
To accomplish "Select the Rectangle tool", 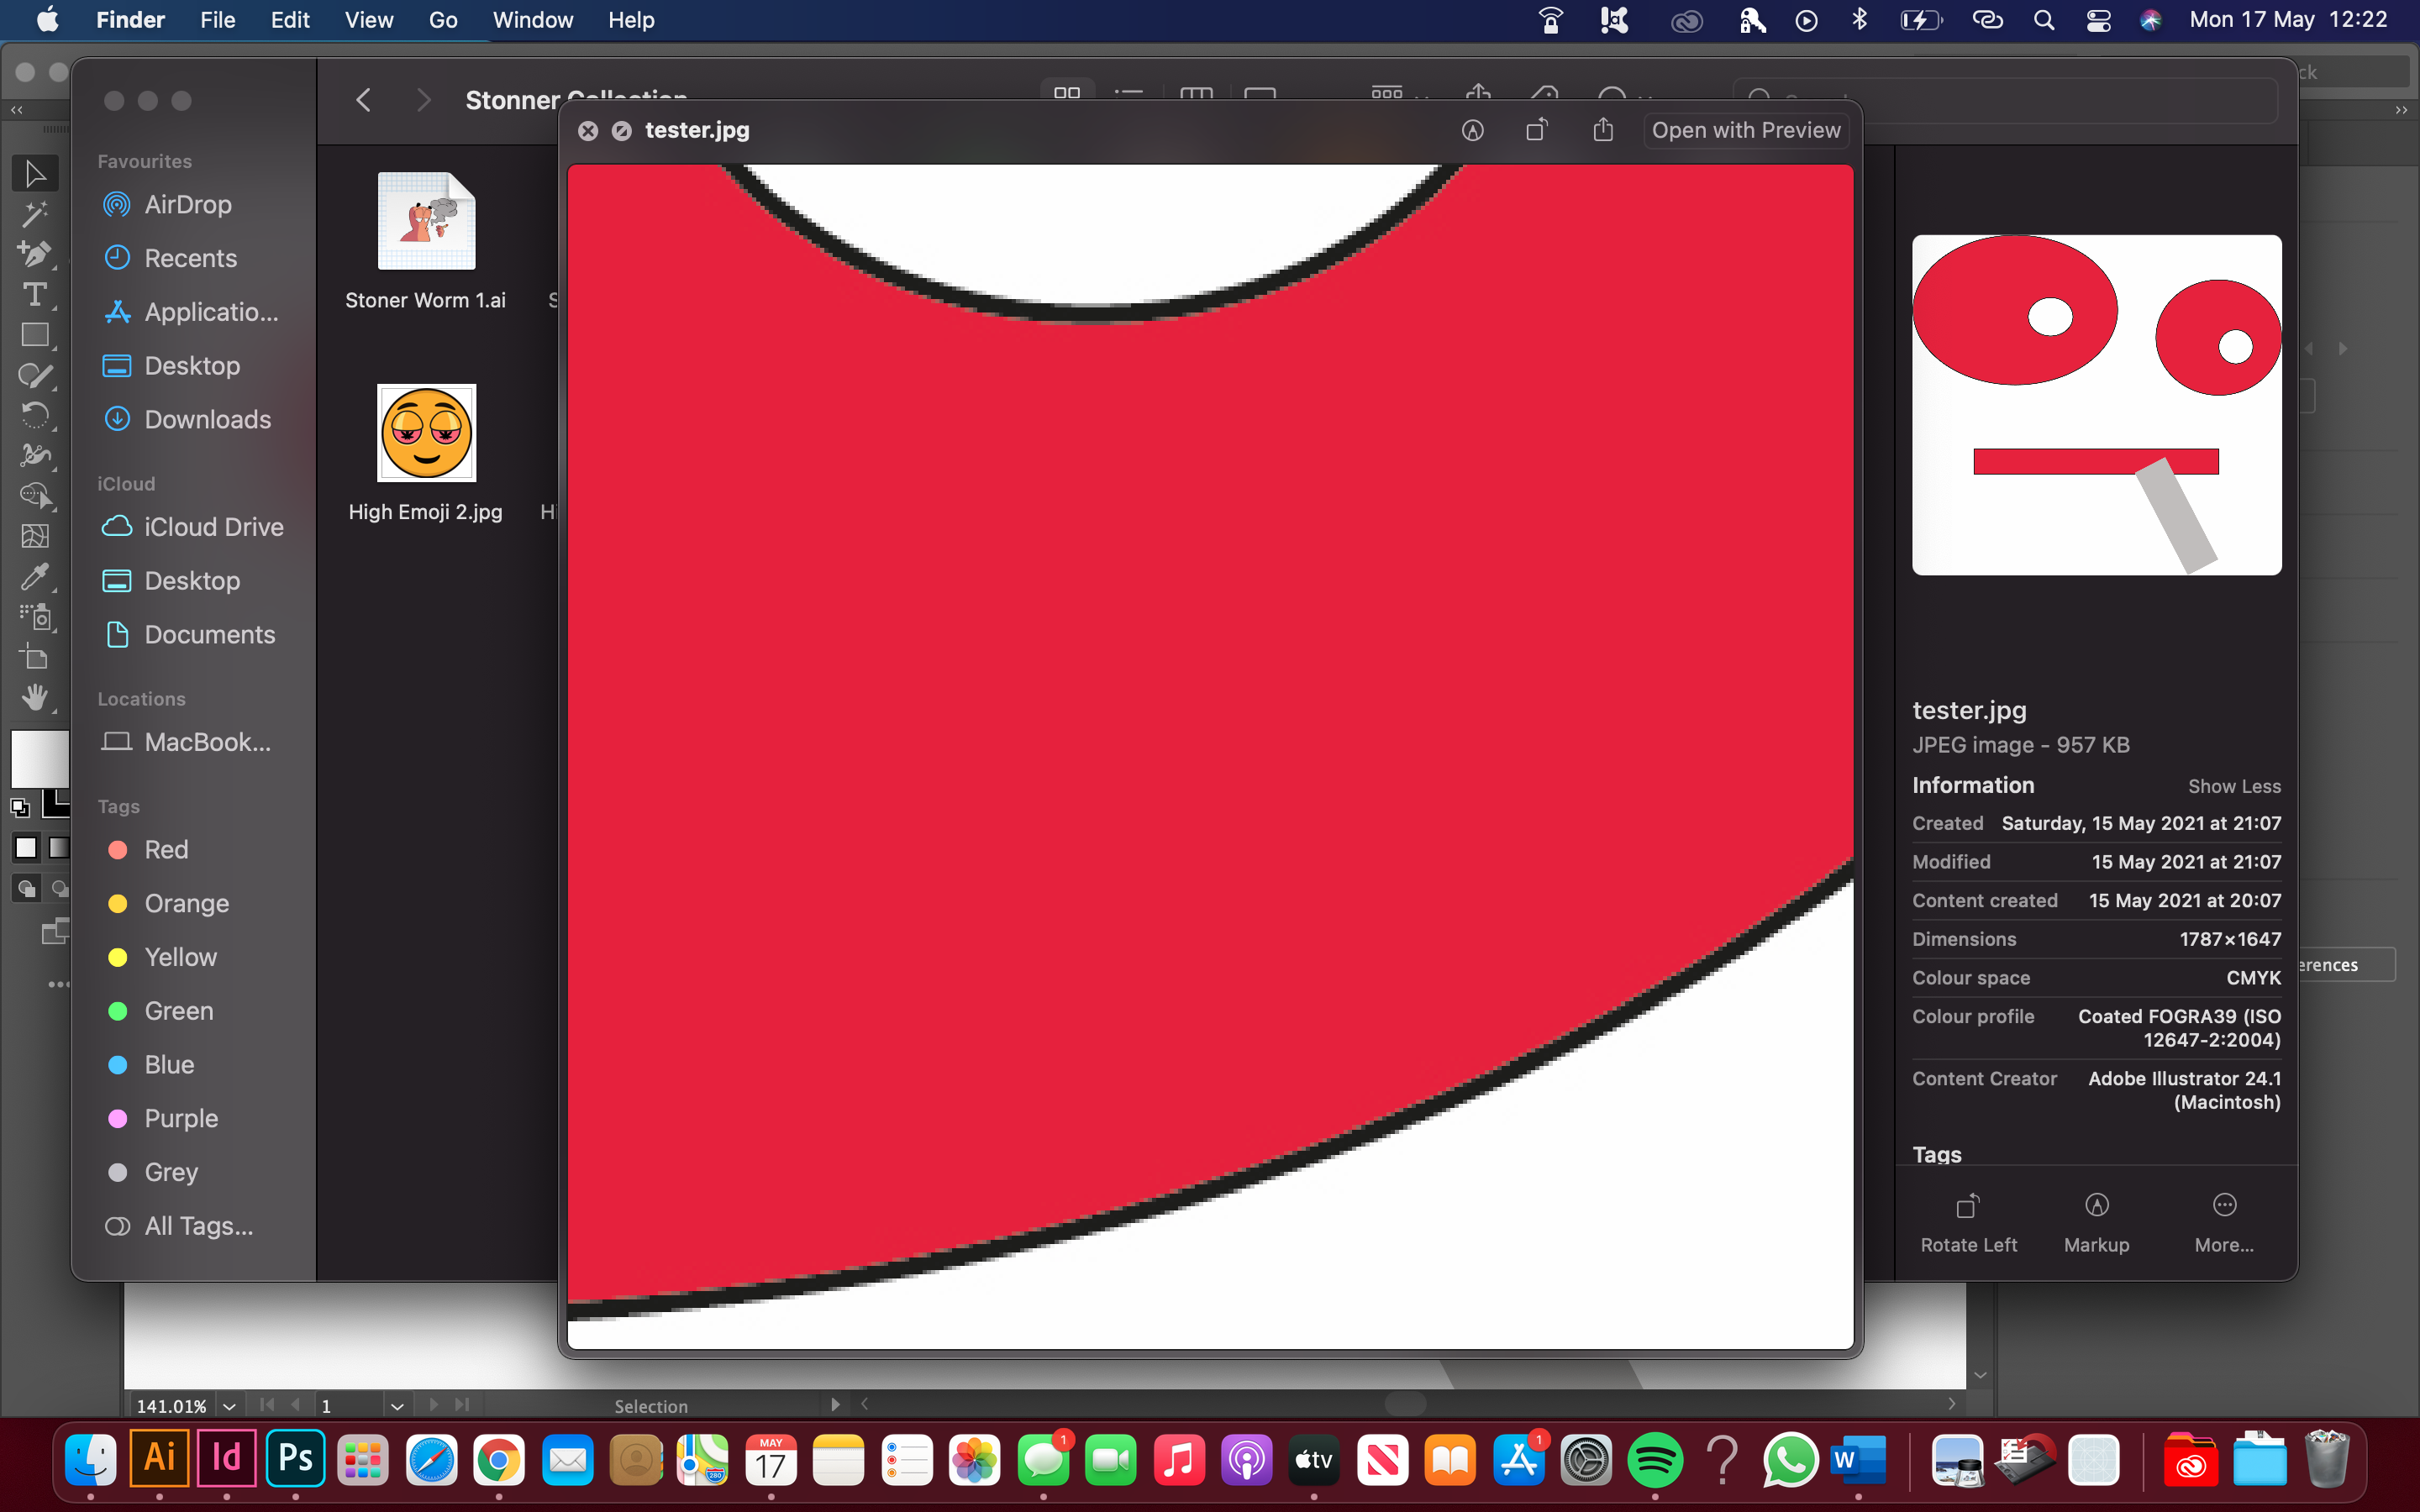I will pos(36,335).
